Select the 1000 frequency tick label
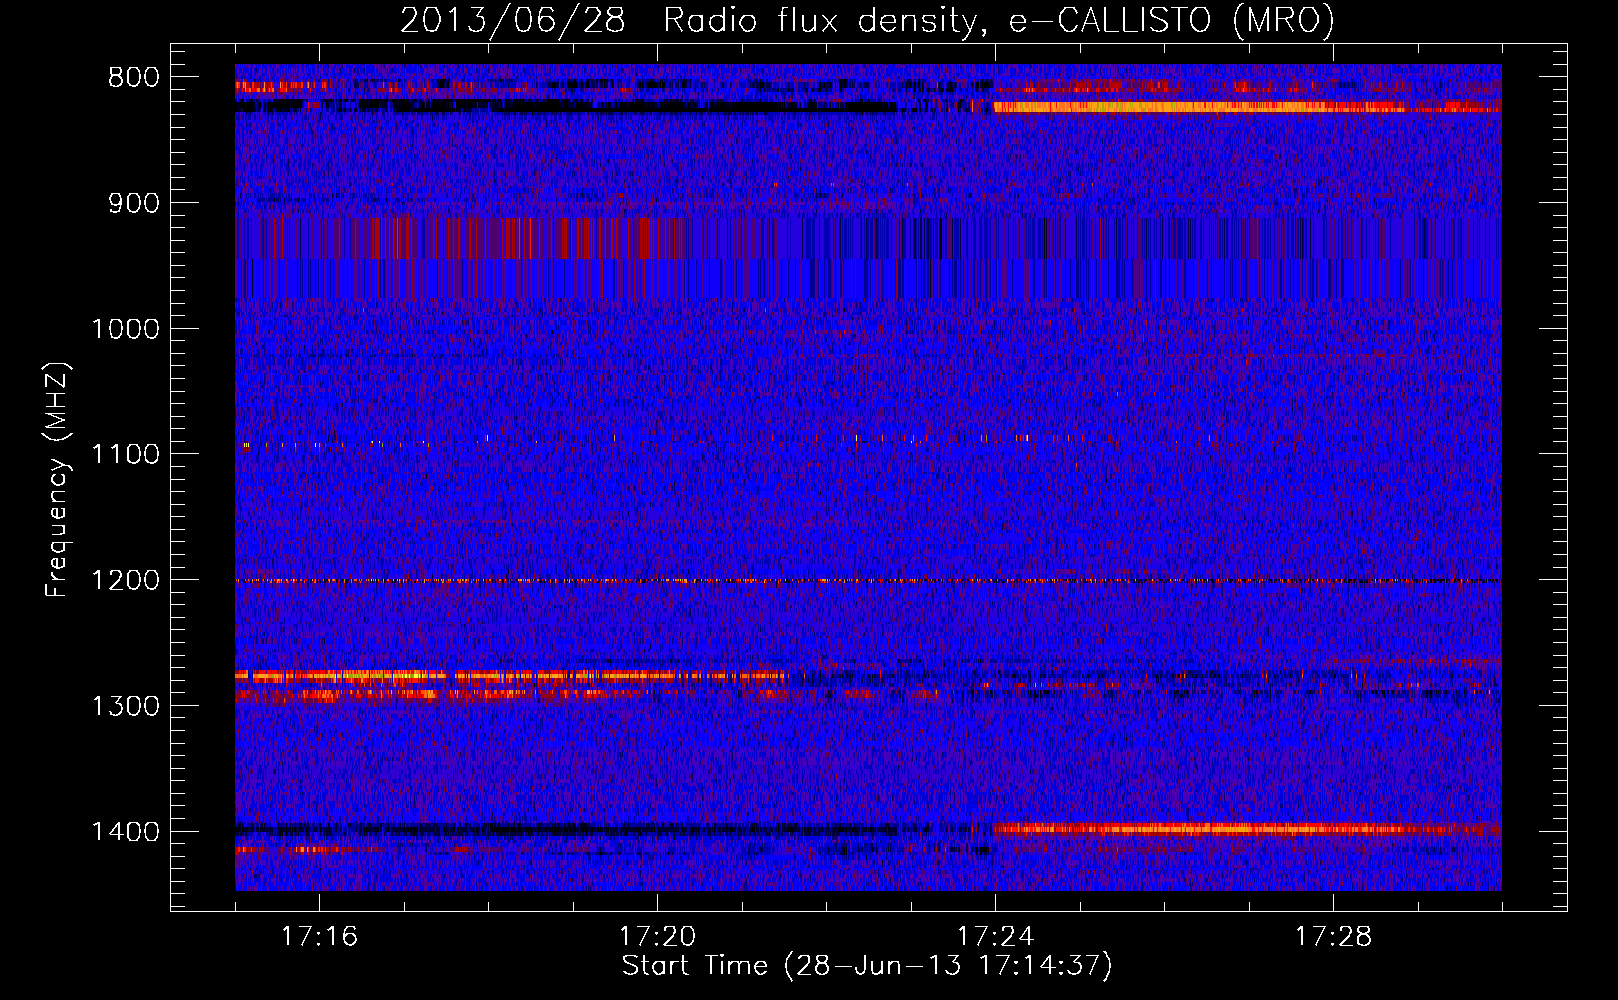Screen dimensions: 1618x1000 click(125, 329)
